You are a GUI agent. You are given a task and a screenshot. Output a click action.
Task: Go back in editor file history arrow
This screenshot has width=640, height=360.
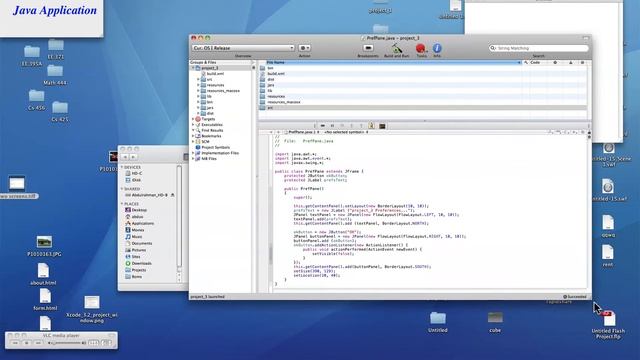tap(271, 132)
